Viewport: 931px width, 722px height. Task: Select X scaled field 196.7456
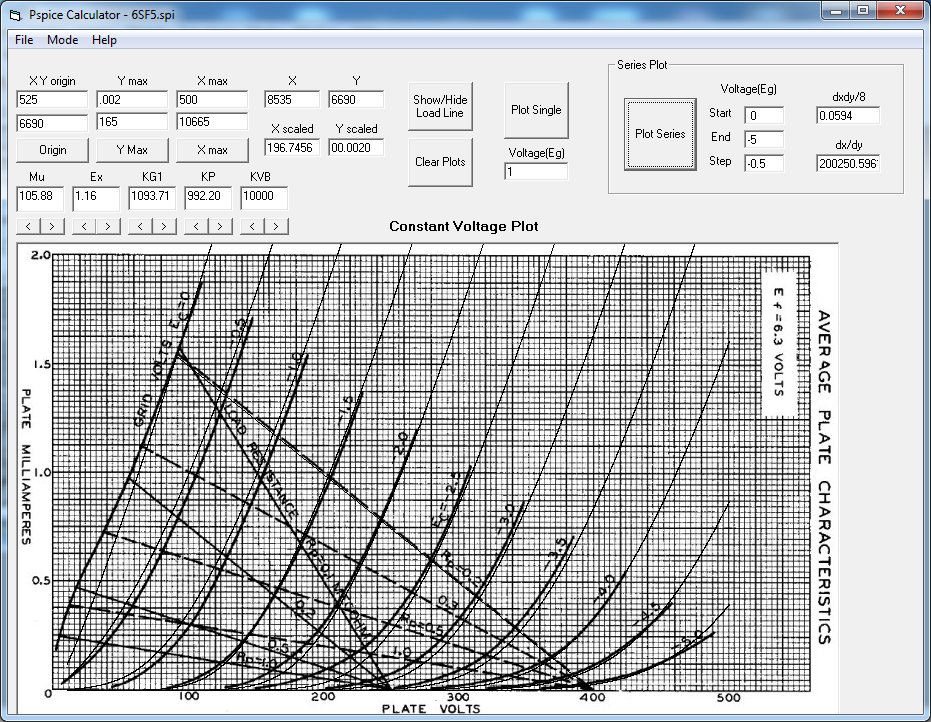(x=292, y=147)
